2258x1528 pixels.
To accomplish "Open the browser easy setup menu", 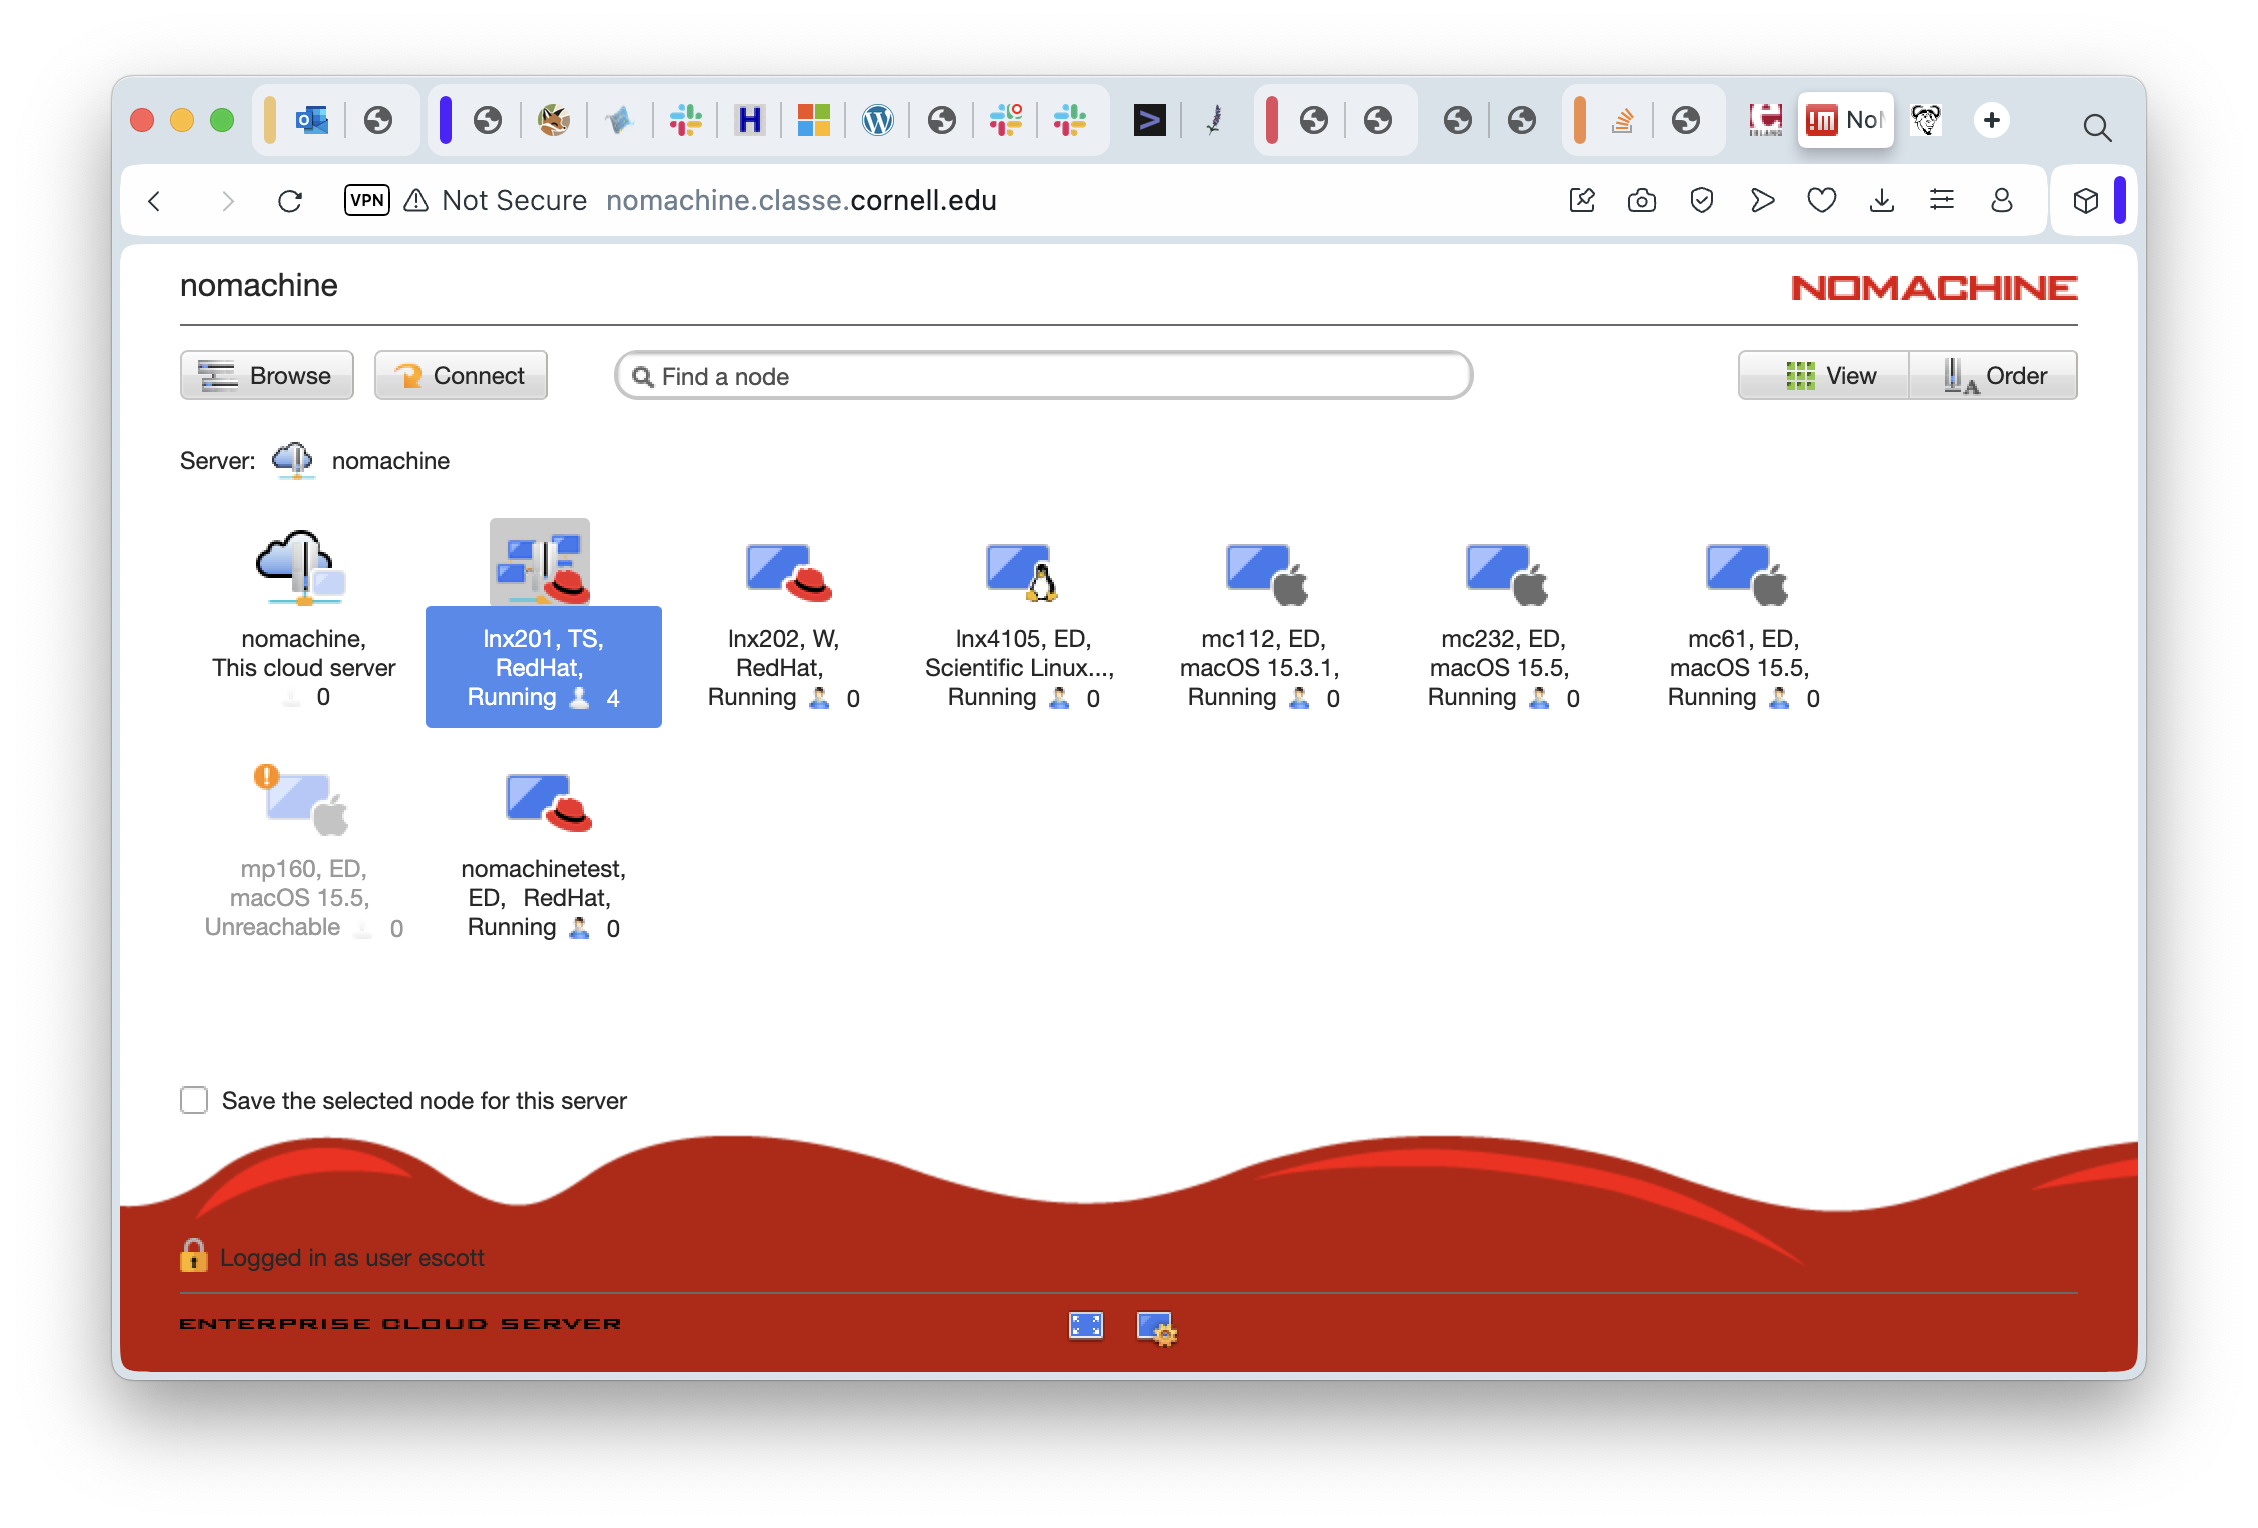I will coord(1941,200).
